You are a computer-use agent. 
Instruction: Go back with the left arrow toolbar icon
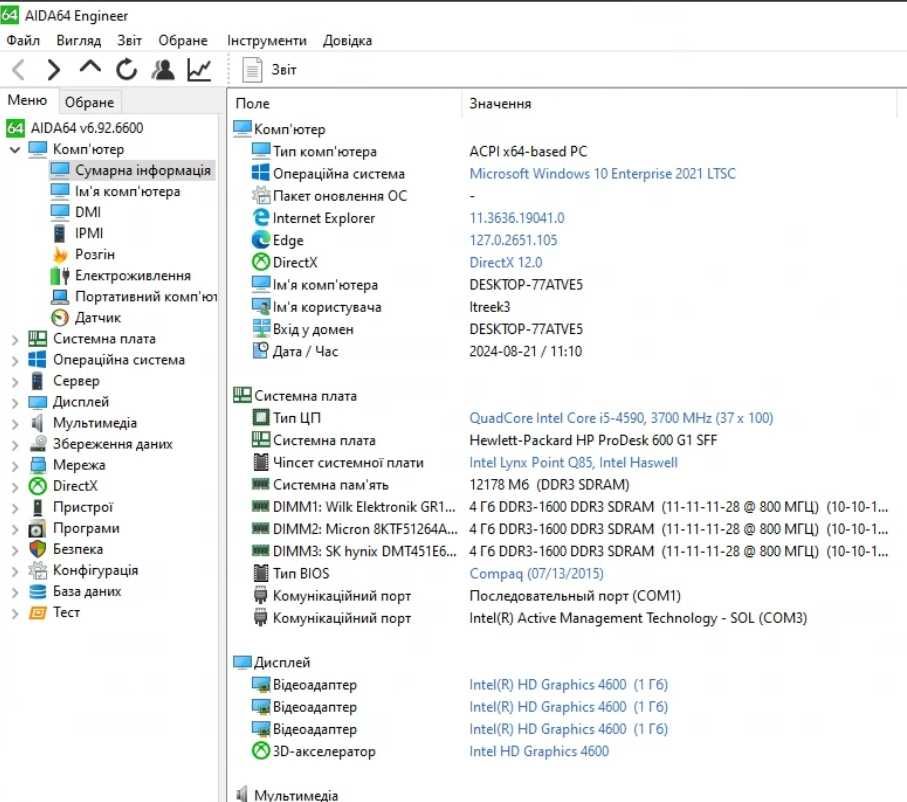19,70
